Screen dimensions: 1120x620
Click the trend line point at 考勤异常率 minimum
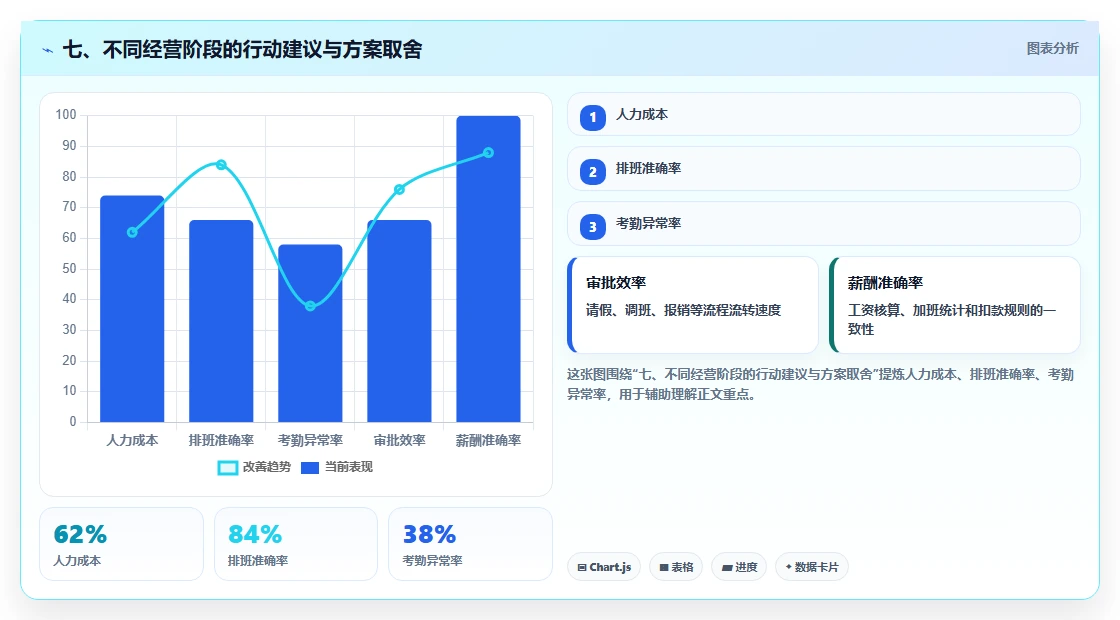[x=310, y=306]
